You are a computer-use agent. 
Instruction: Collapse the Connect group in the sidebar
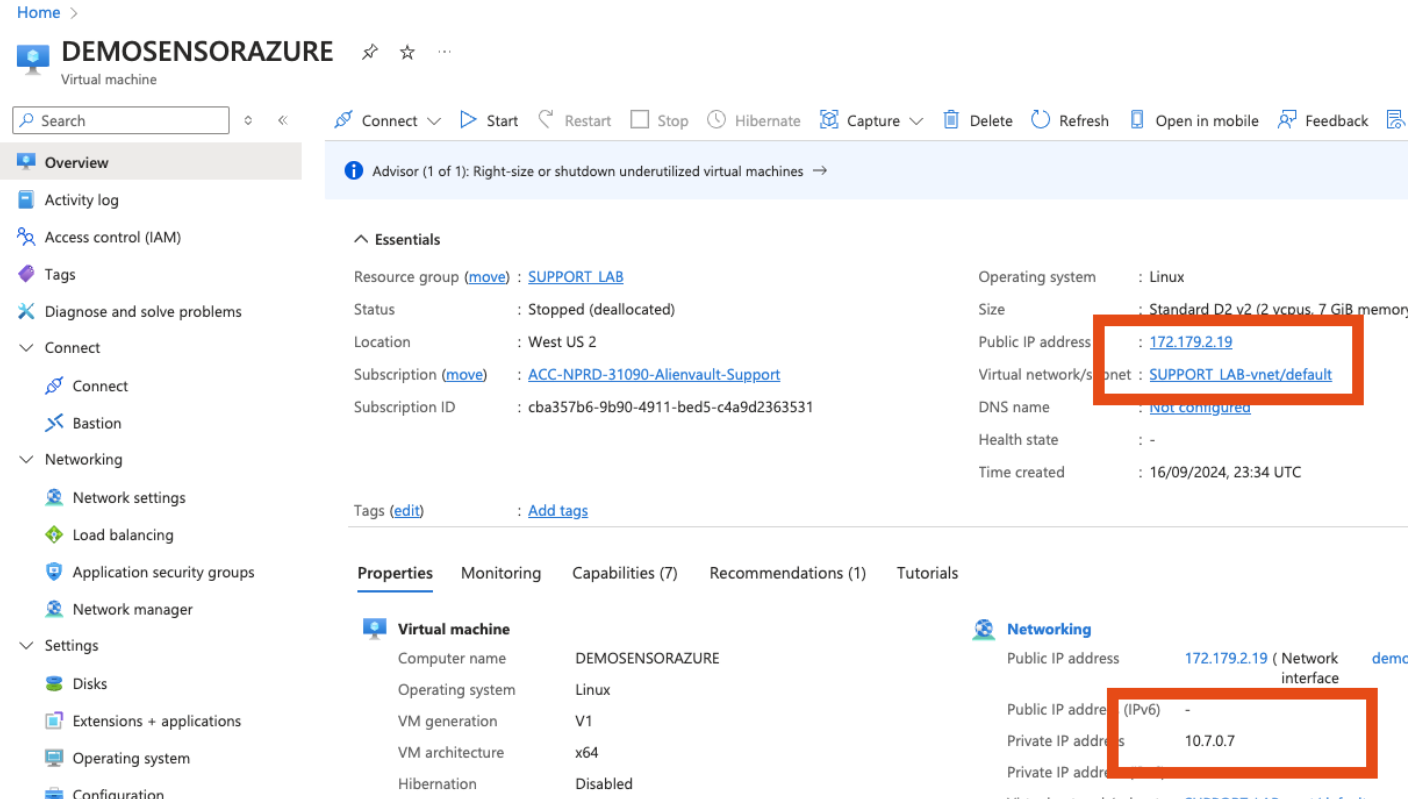click(26, 348)
